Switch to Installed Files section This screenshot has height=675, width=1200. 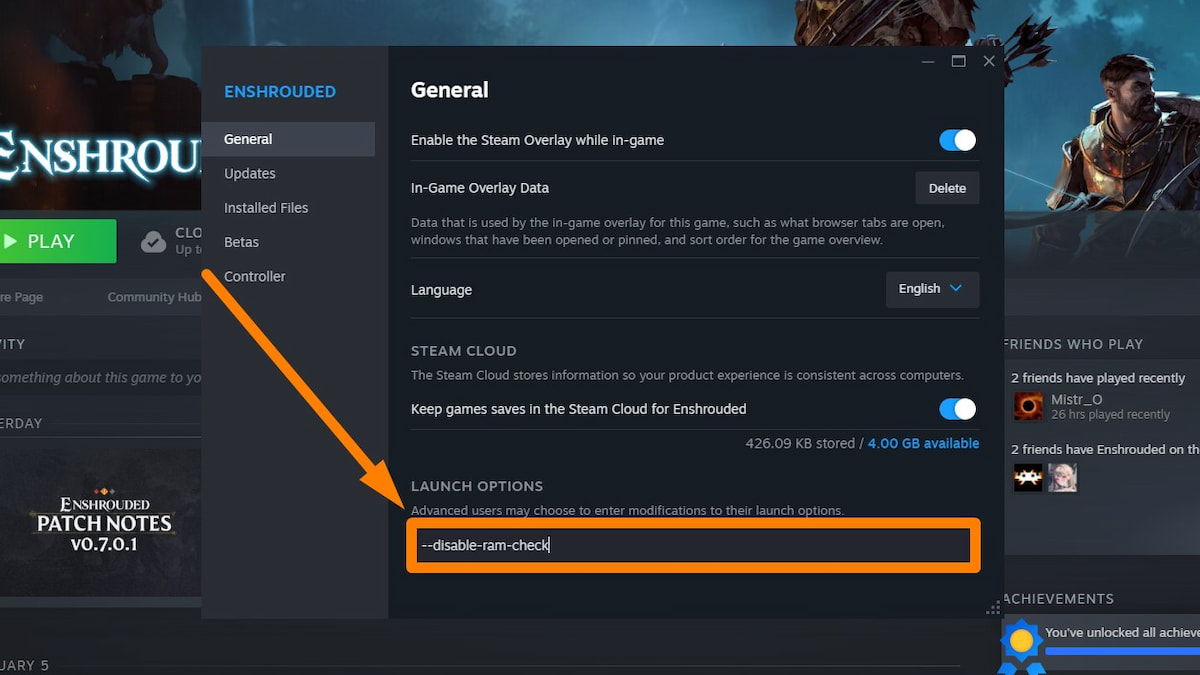(x=266, y=208)
